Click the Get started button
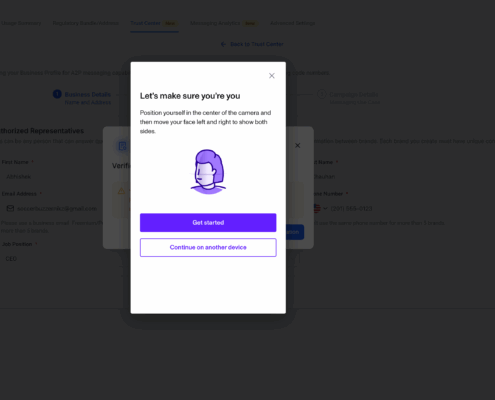The image size is (495, 400). coord(208,222)
